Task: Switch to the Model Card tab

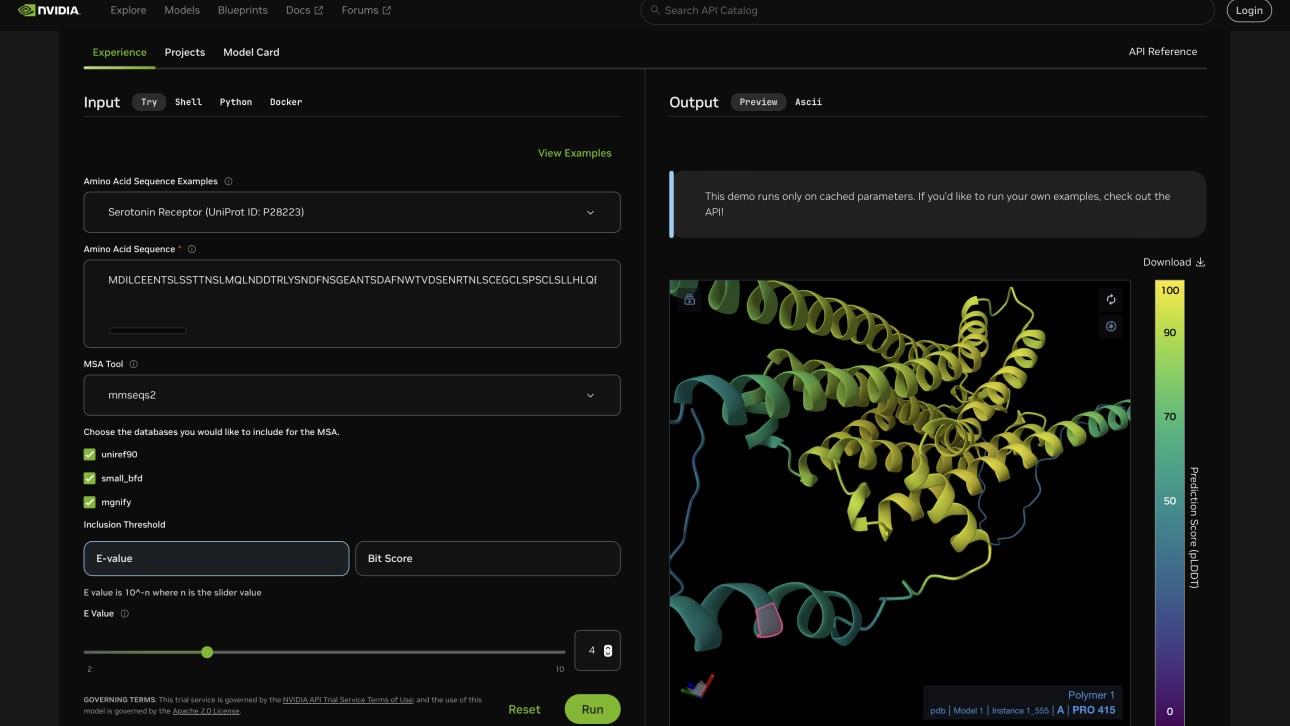Action: pyautogui.click(x=251, y=52)
